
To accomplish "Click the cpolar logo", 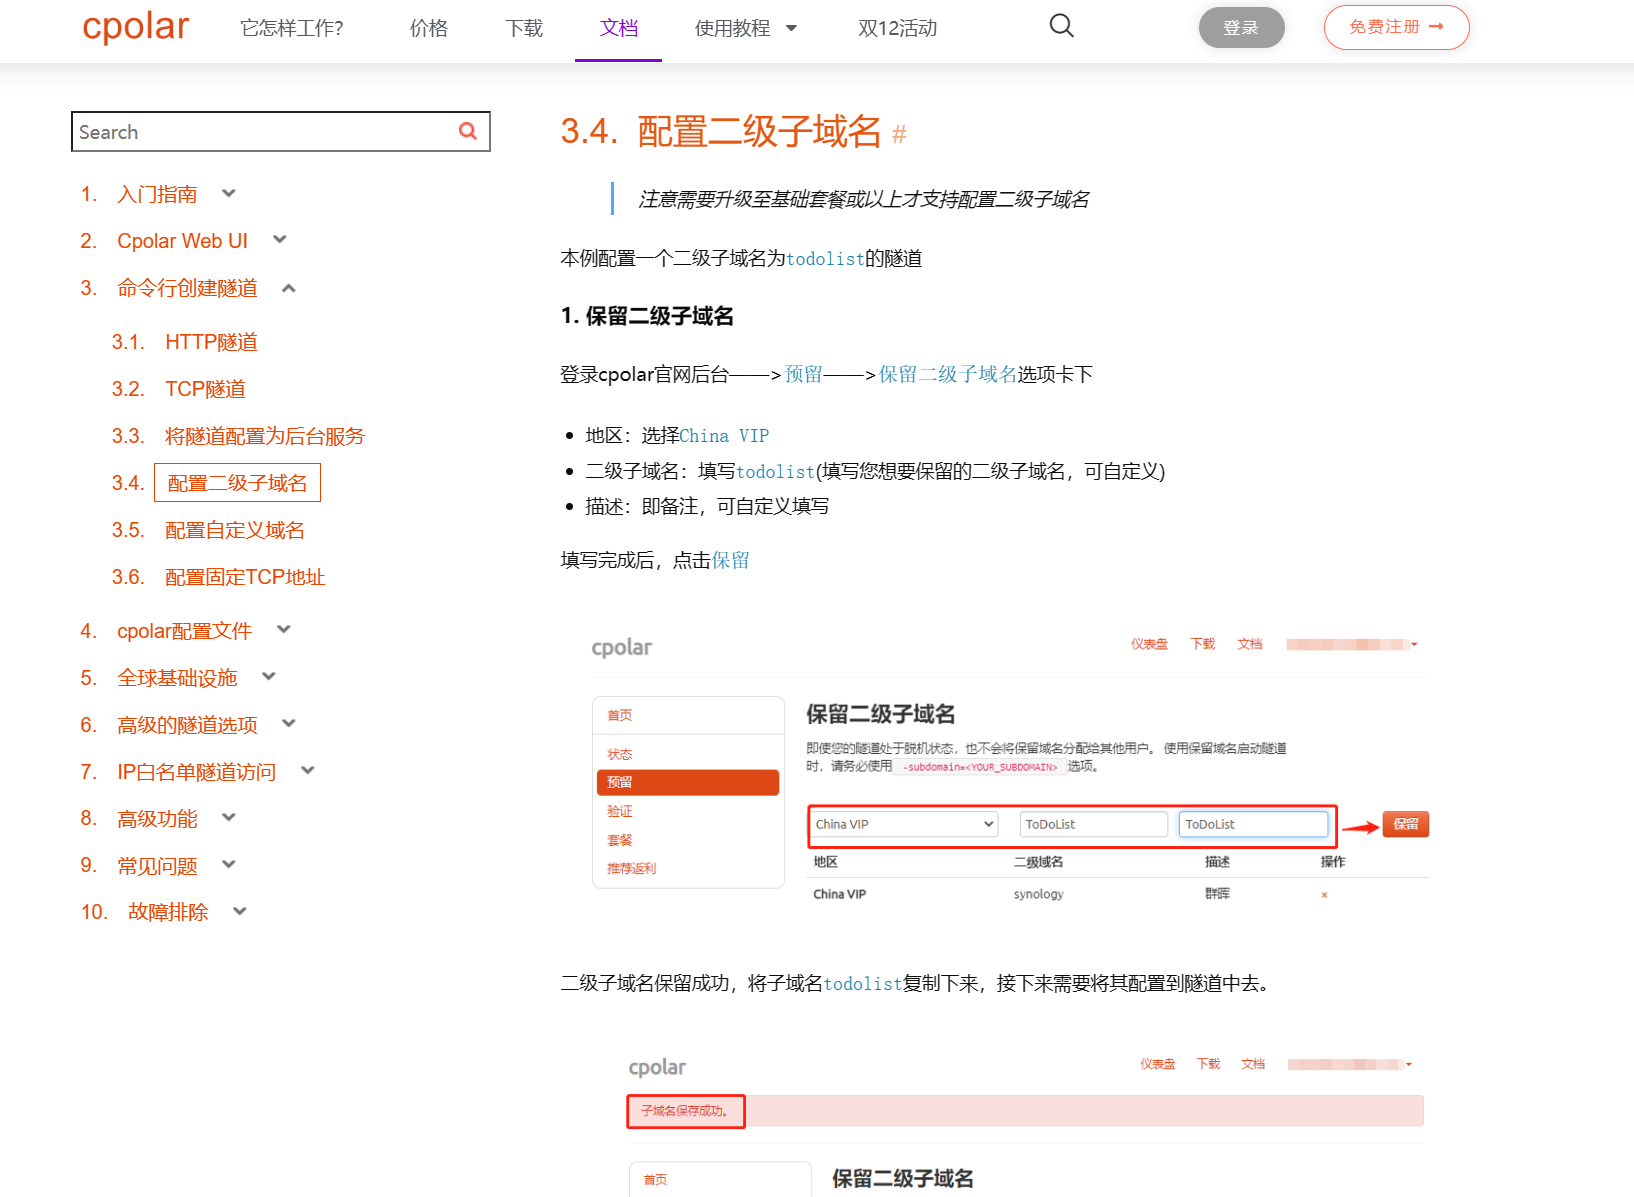I will [x=135, y=27].
